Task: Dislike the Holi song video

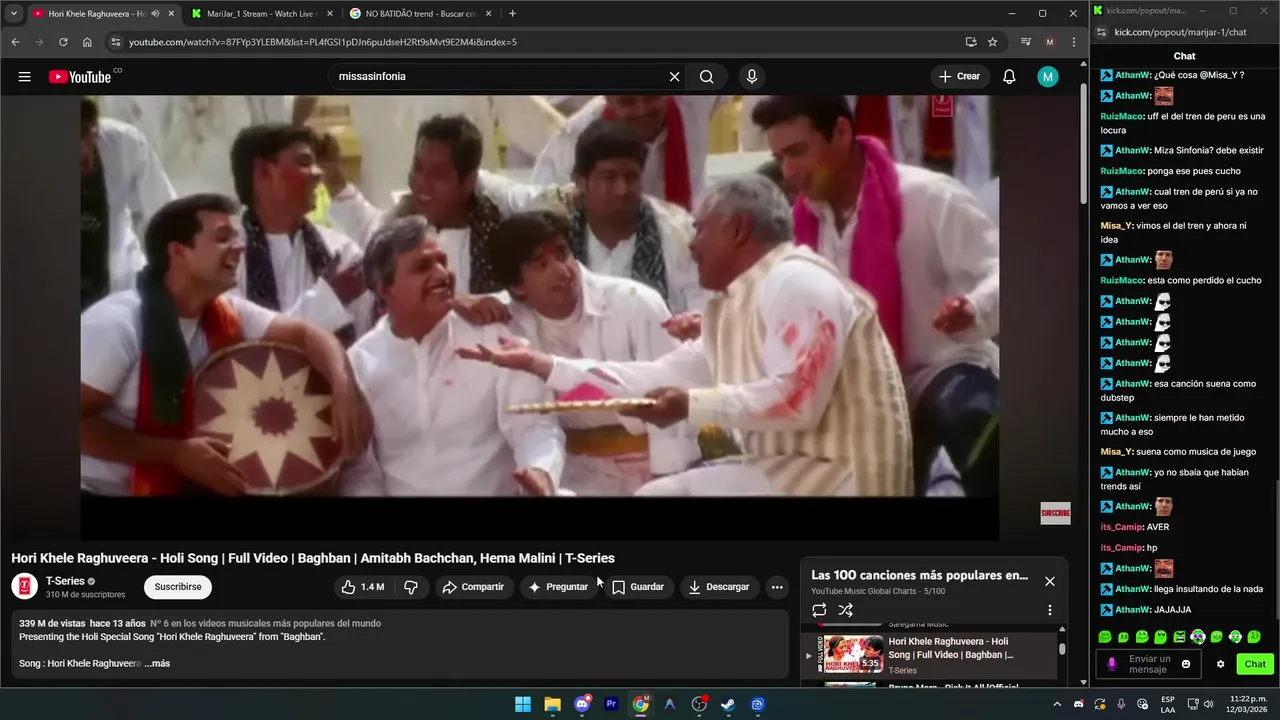Action: pyautogui.click(x=410, y=587)
